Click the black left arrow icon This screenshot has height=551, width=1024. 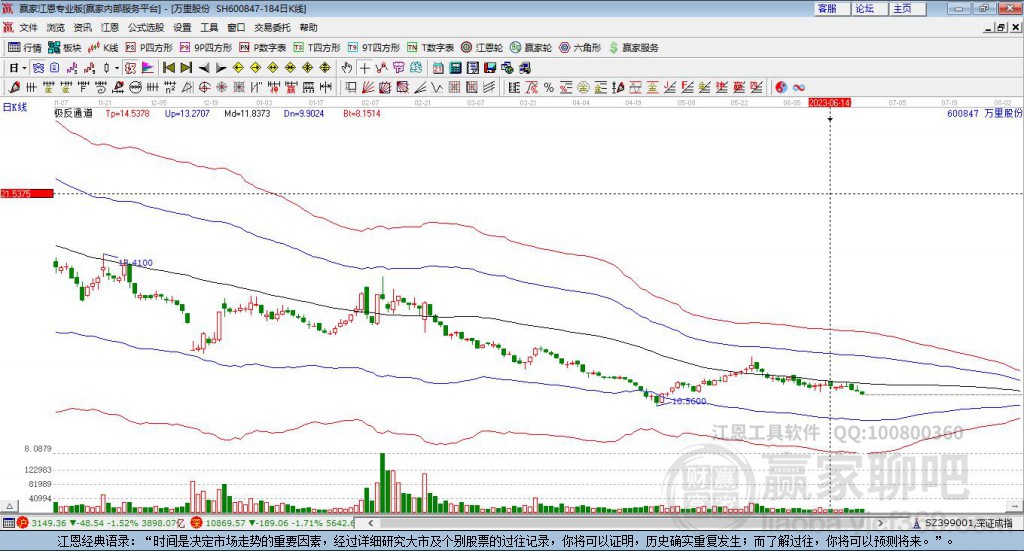click(204, 68)
